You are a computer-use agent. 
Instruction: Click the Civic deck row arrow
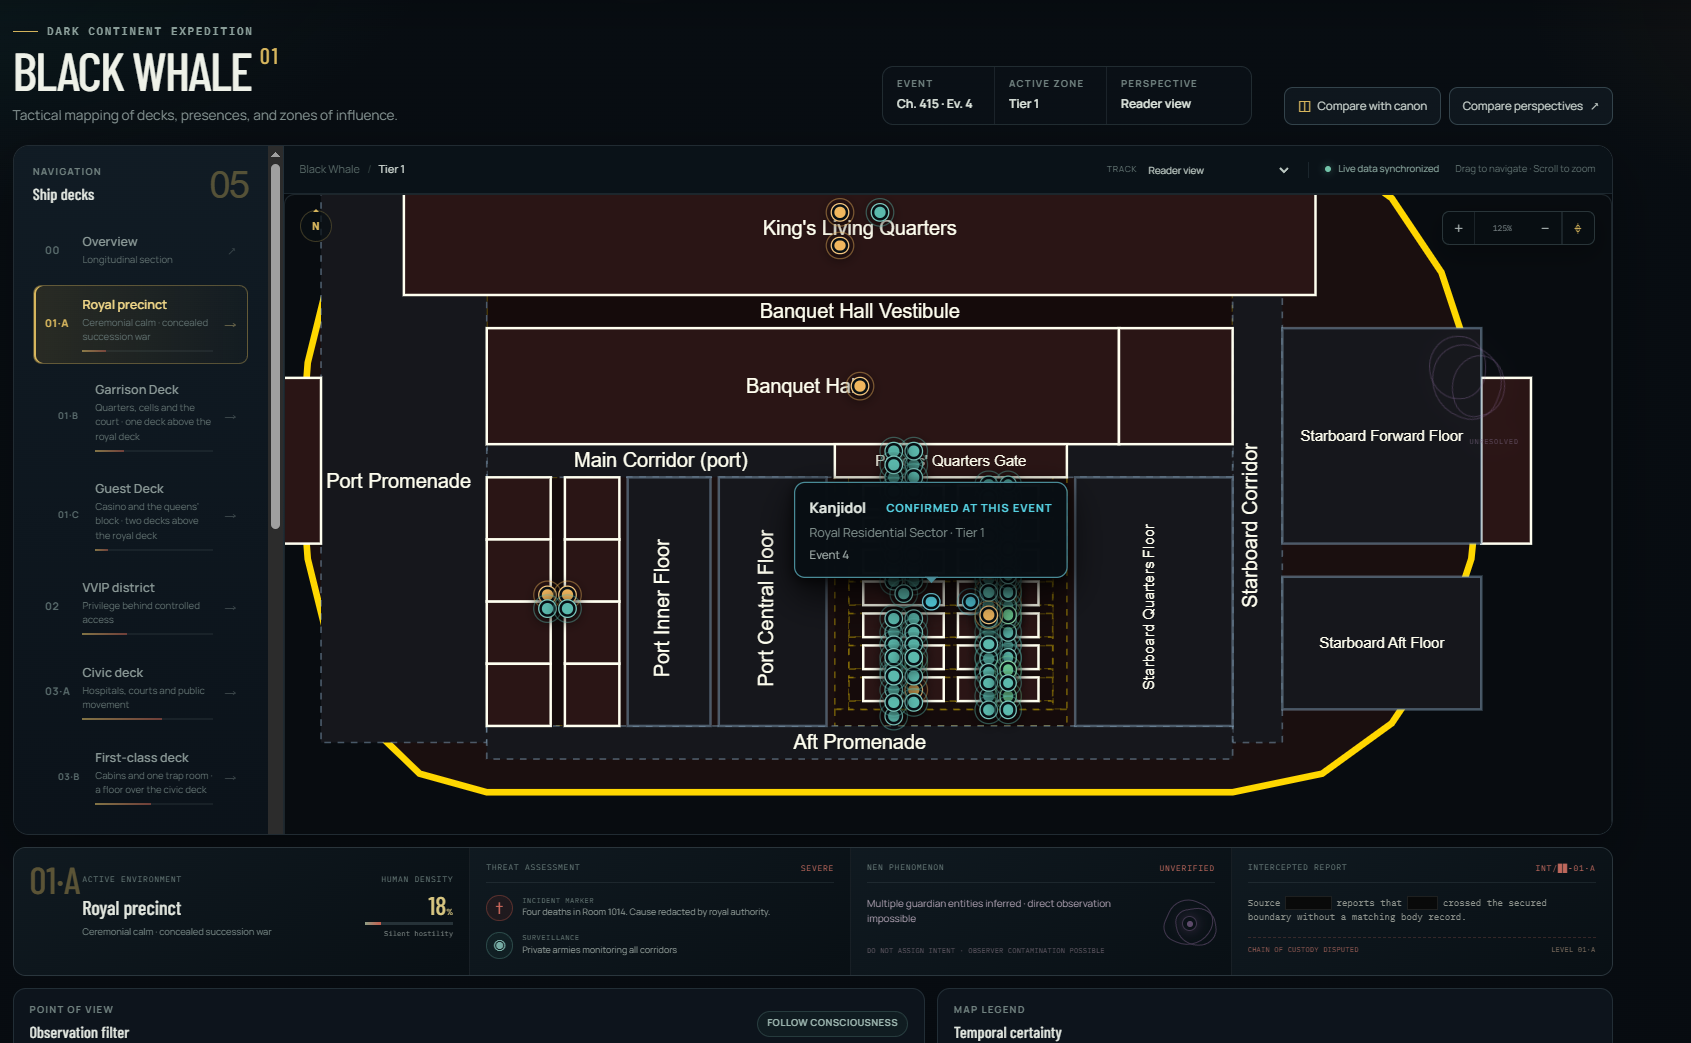[x=230, y=692]
